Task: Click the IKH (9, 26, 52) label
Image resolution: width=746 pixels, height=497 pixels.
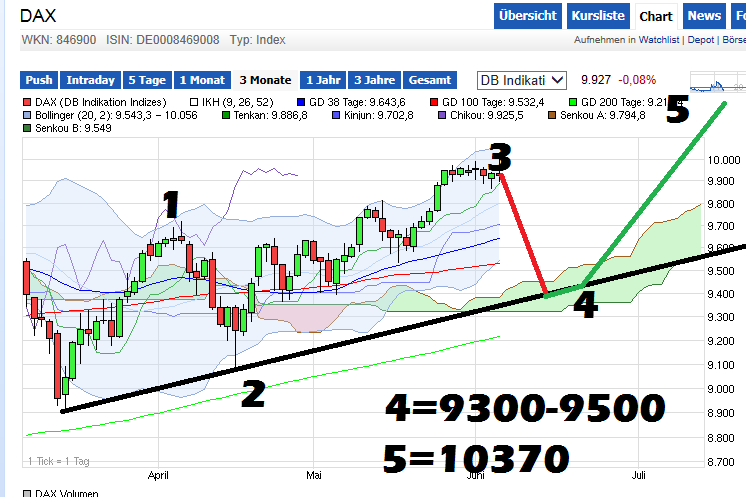Action: coord(238,102)
